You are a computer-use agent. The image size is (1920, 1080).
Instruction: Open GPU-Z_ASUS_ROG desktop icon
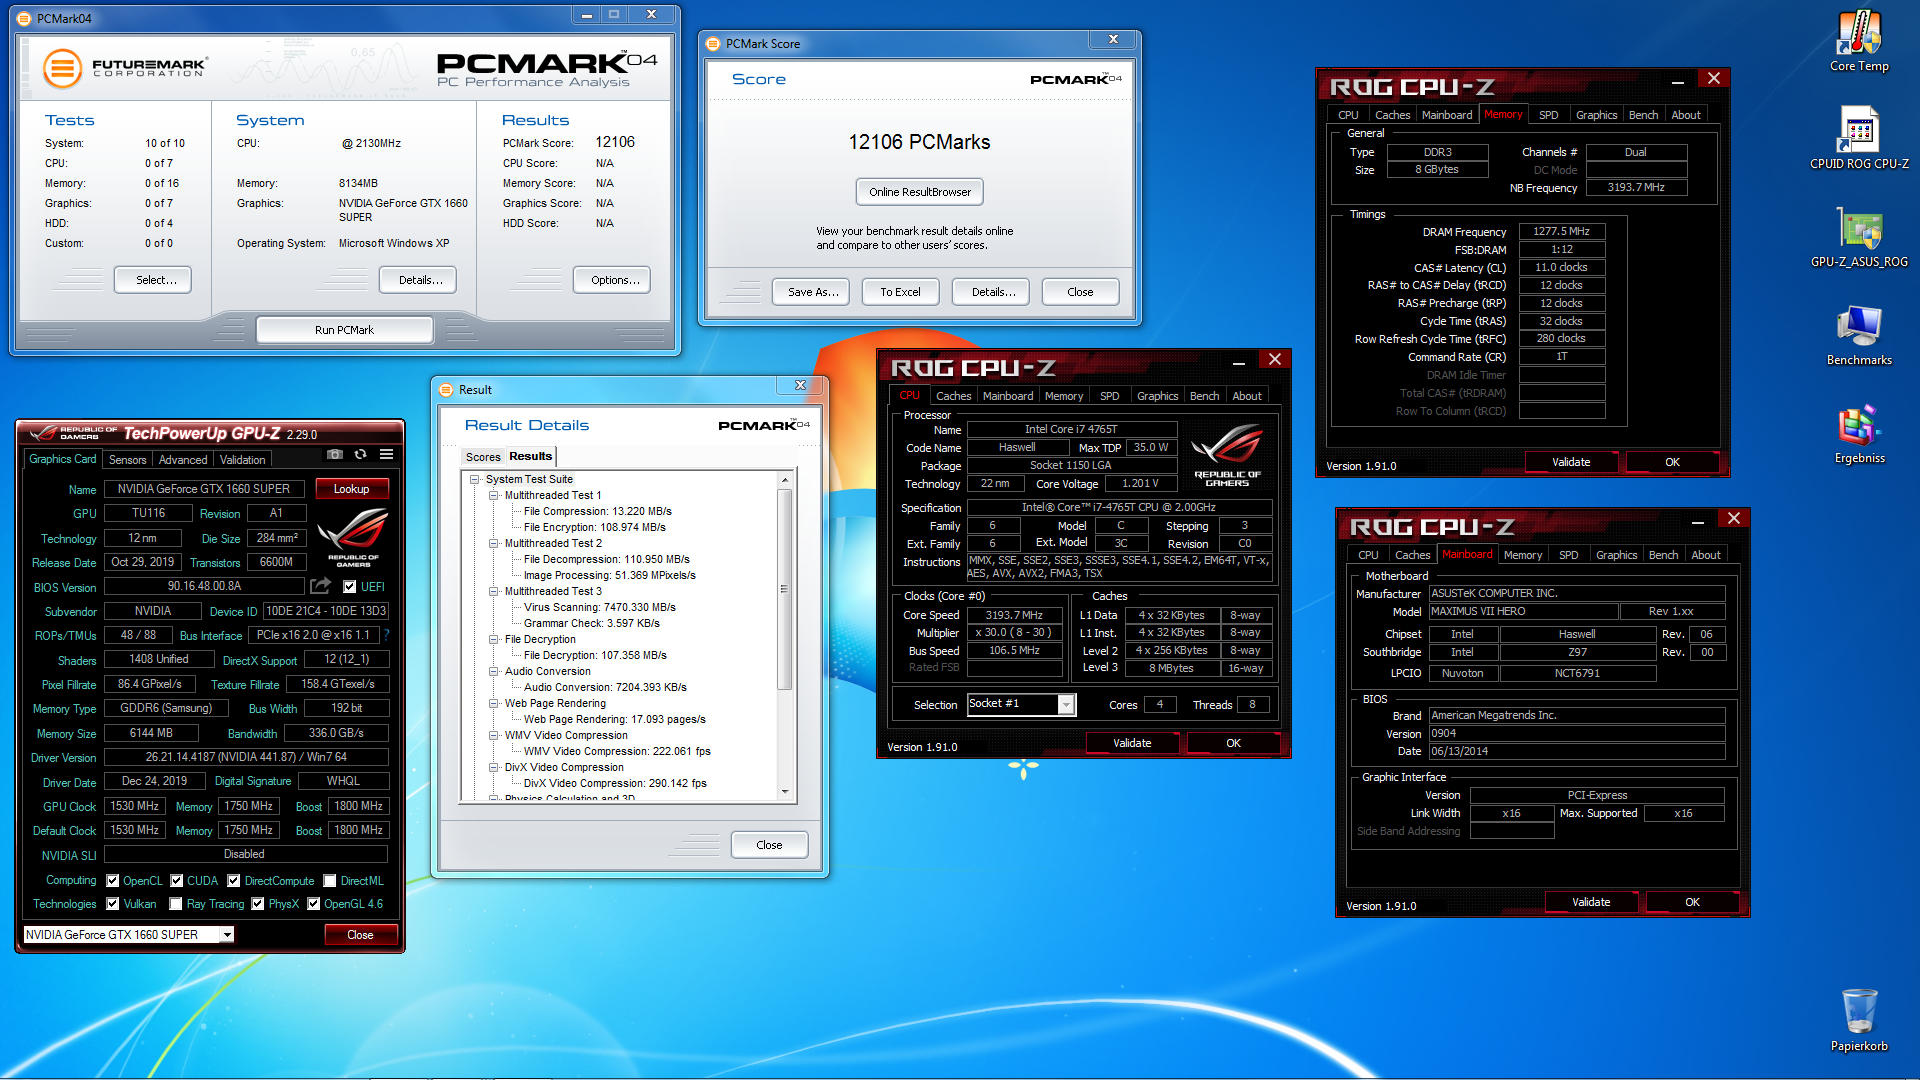tap(1859, 238)
